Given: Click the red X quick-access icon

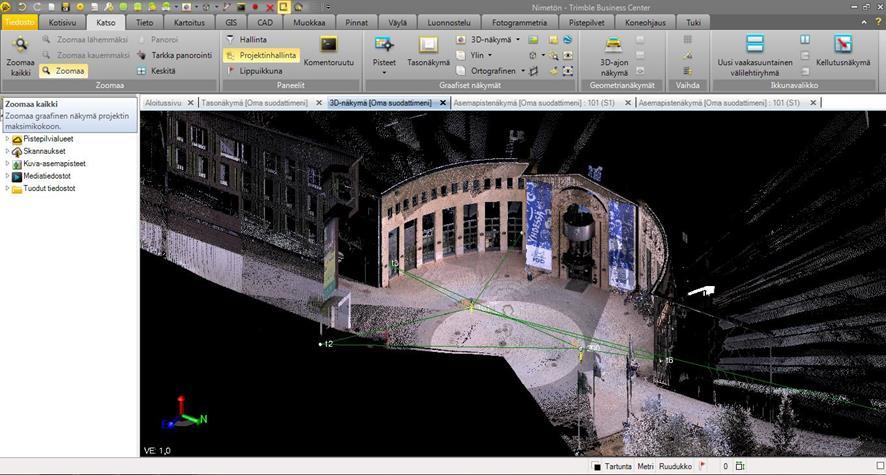Looking at the screenshot, I should (x=270, y=7).
